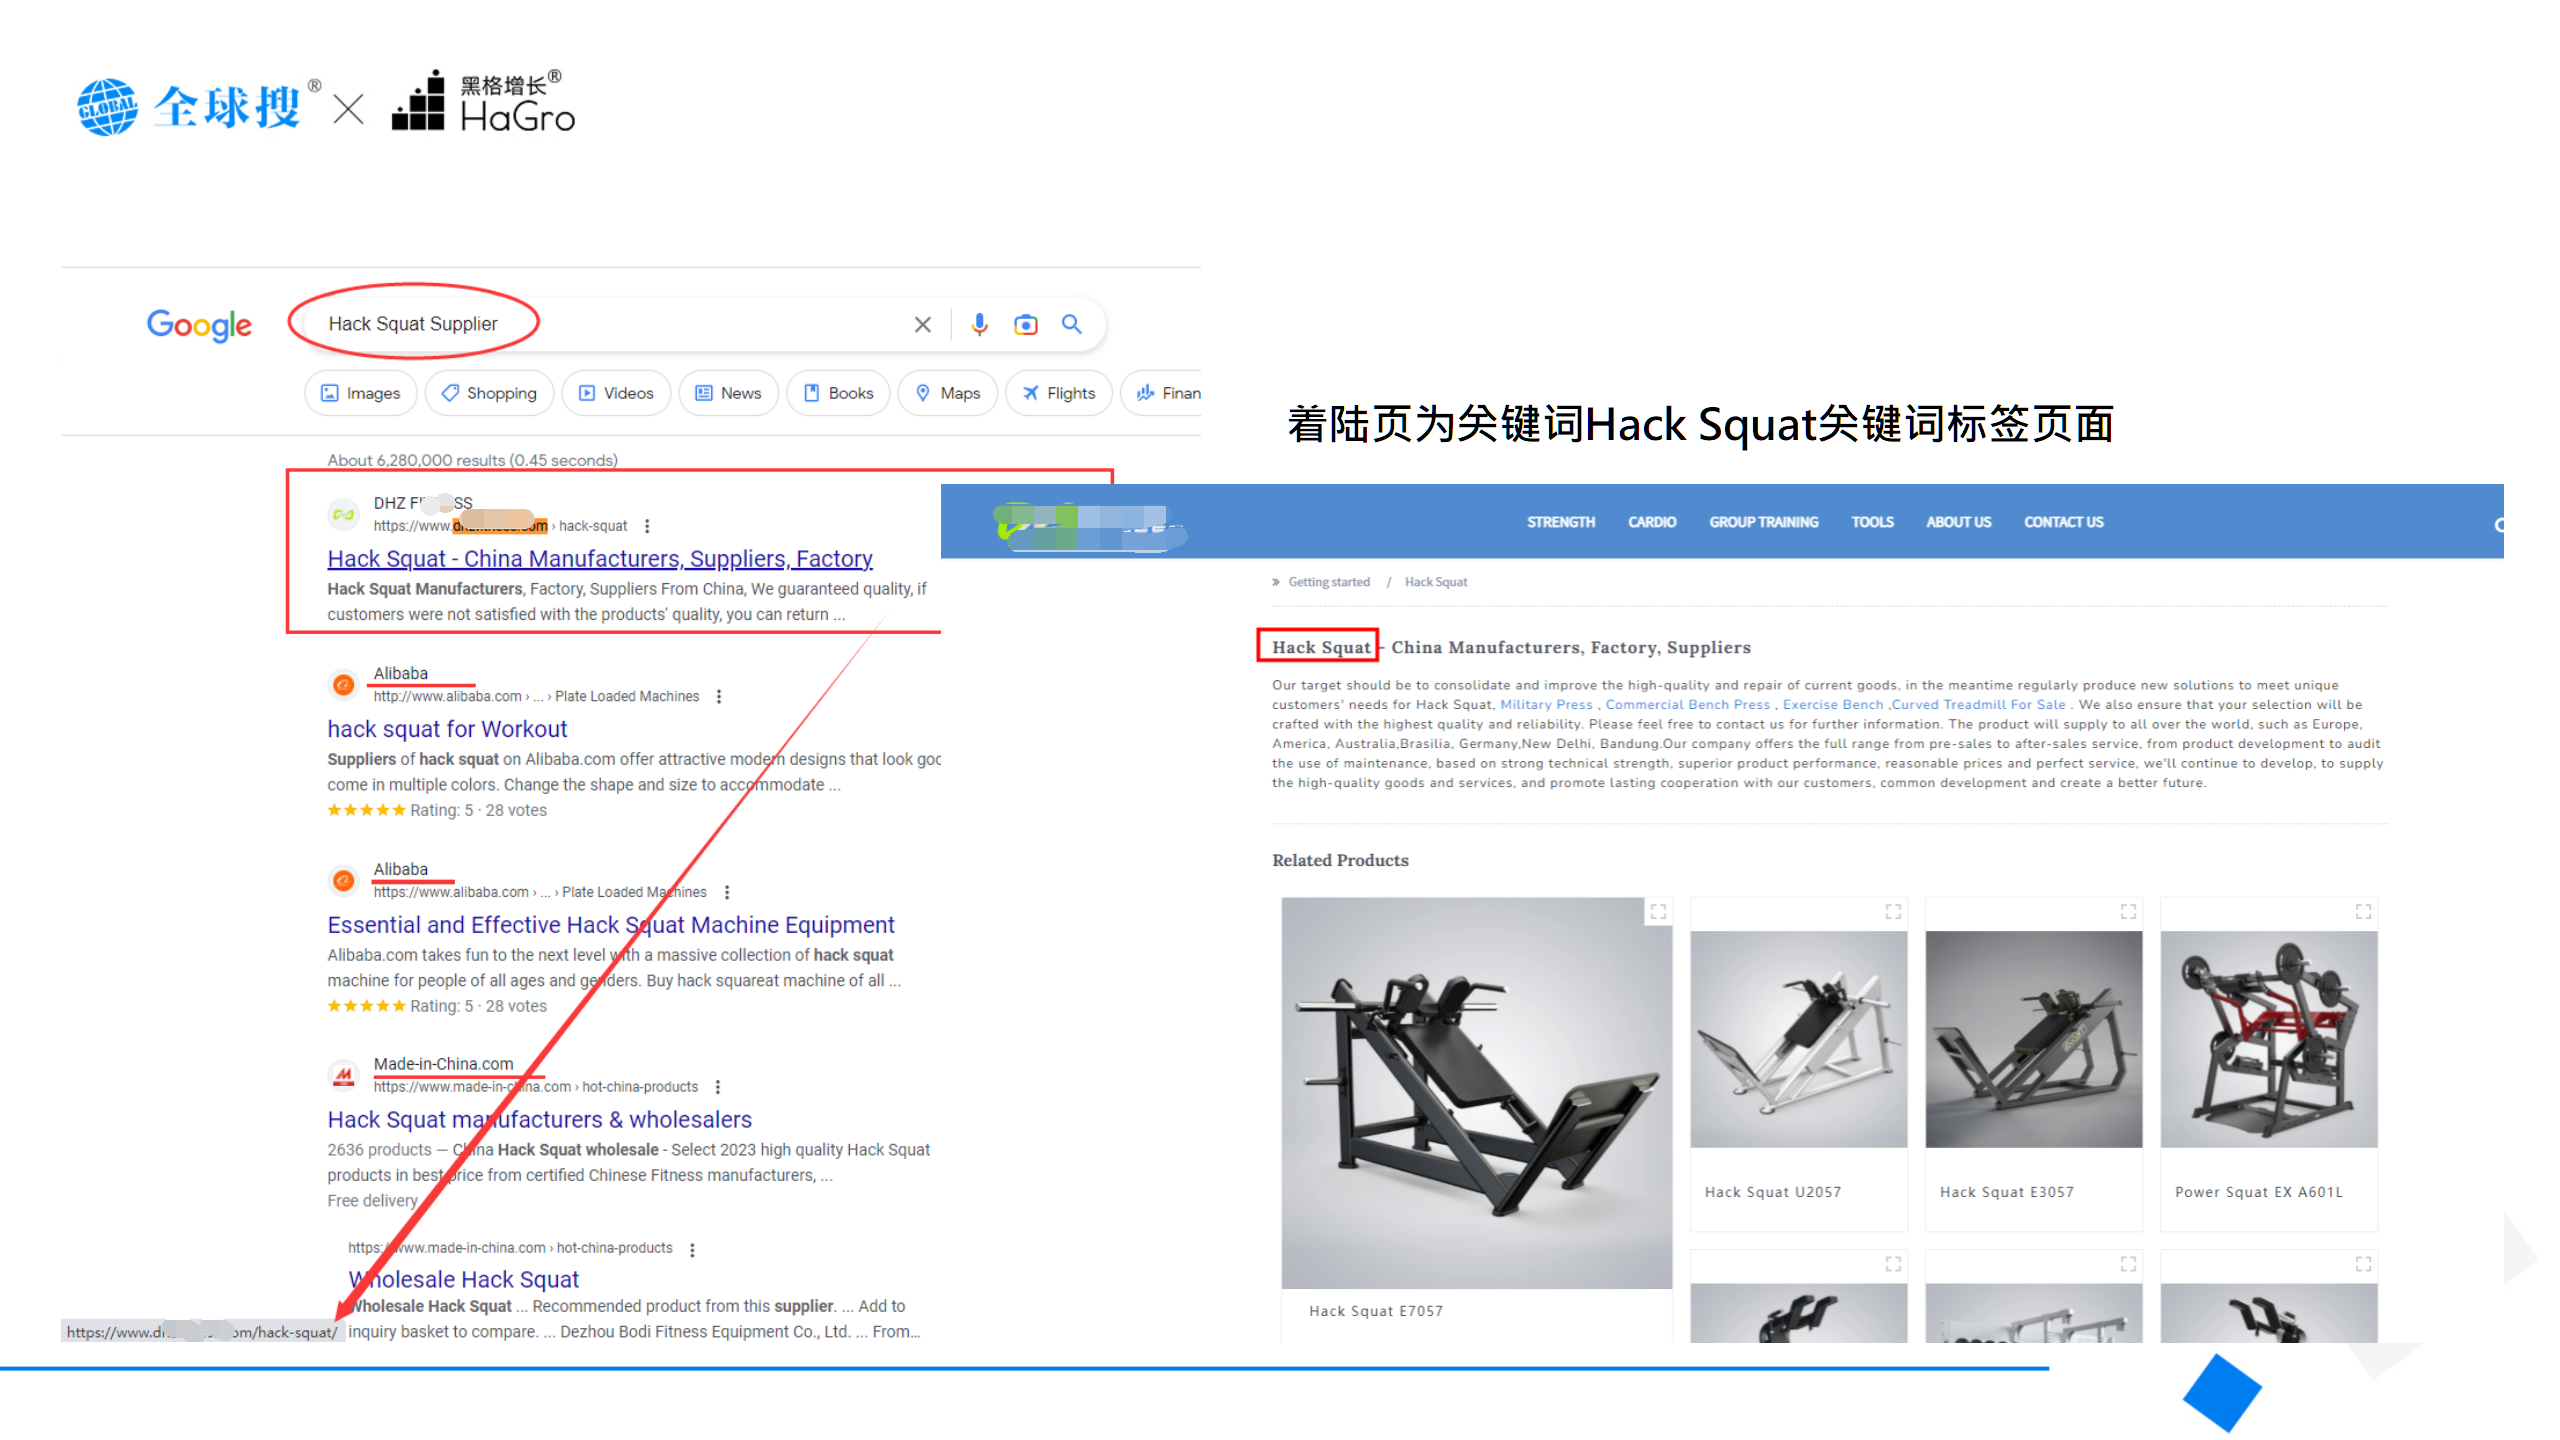2560x1440 pixels.
Task: Open options dots beside second Alibaba result
Action: coord(727,892)
